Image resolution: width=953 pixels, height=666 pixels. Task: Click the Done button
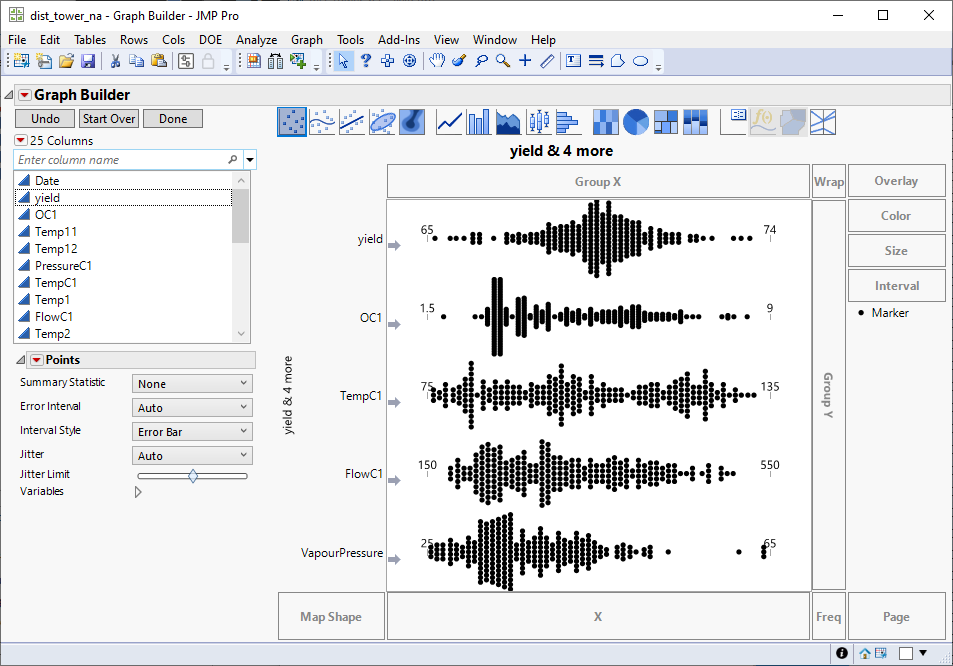[172, 118]
